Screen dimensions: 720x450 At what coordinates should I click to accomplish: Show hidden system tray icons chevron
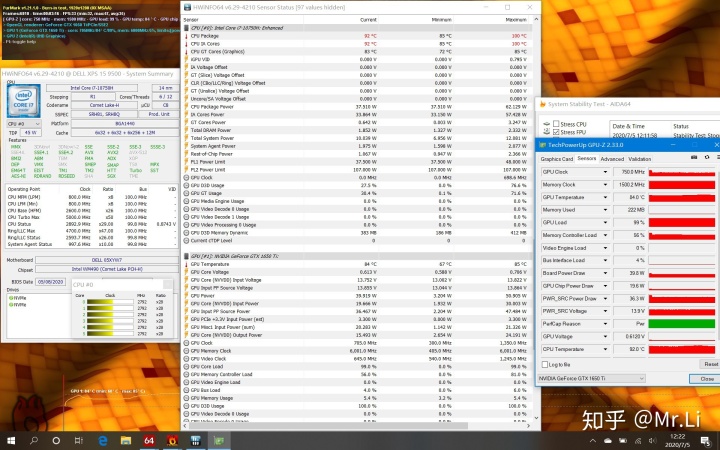(x=593, y=441)
